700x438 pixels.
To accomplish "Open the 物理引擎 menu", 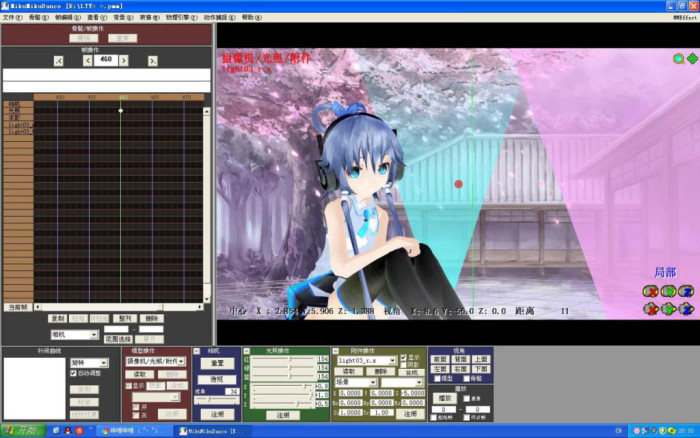I will (181, 17).
